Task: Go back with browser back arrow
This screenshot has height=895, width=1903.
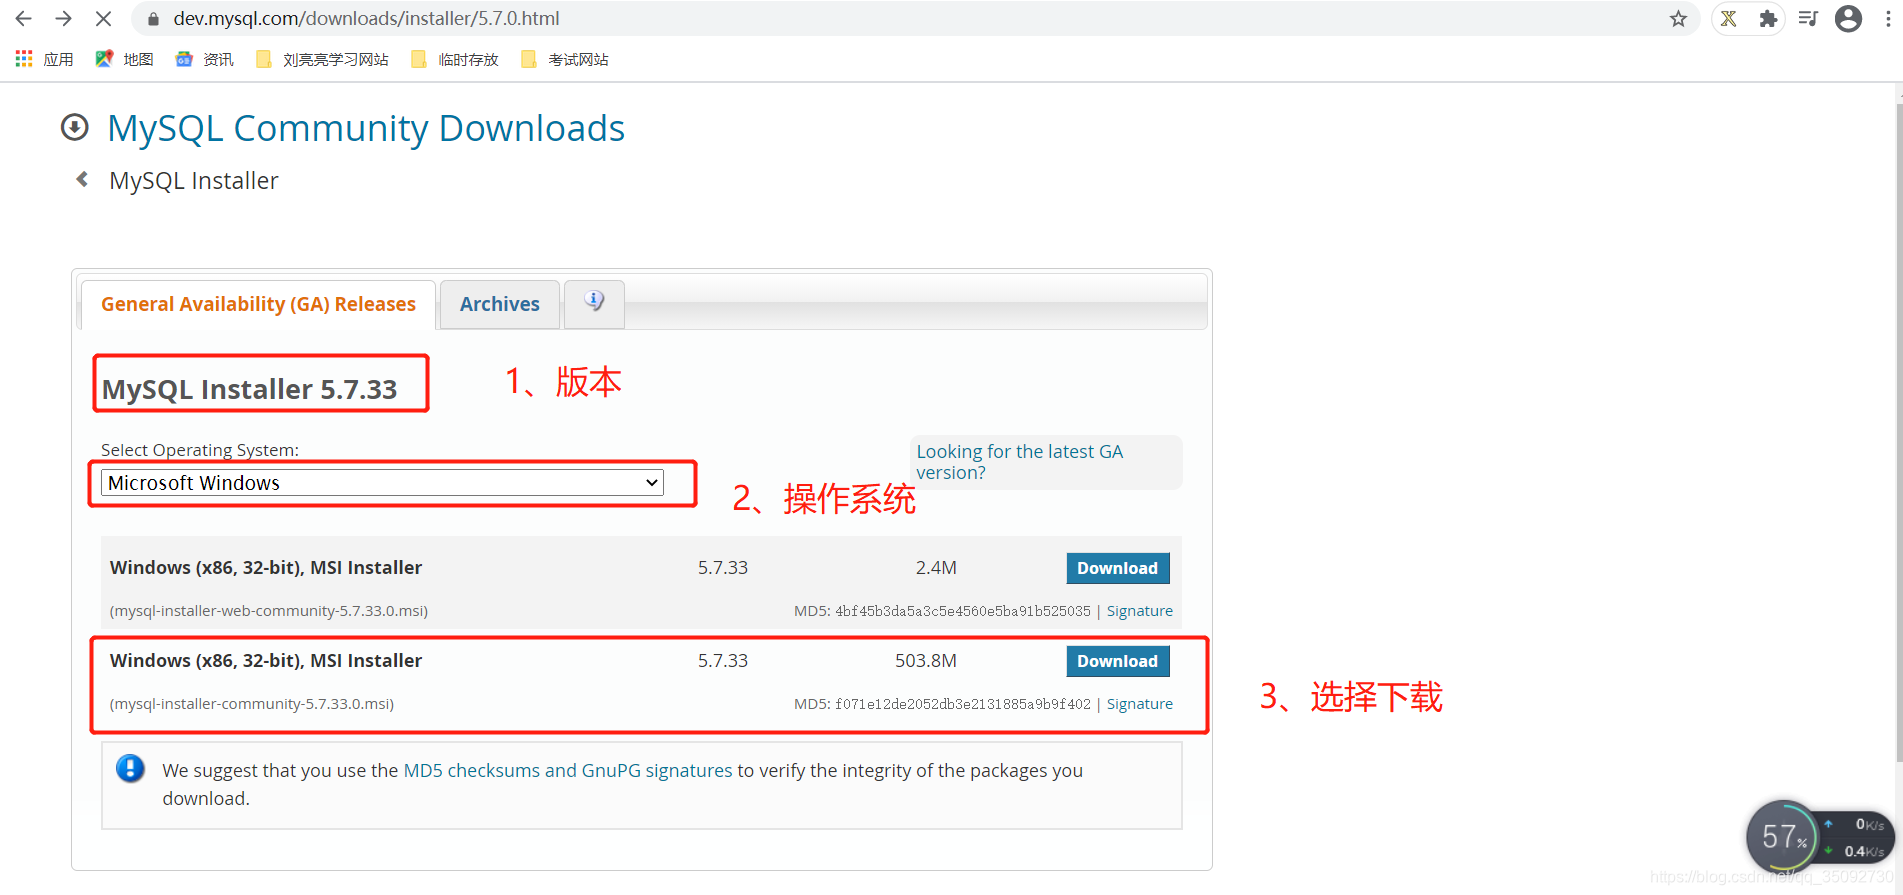Action: coord(24,18)
